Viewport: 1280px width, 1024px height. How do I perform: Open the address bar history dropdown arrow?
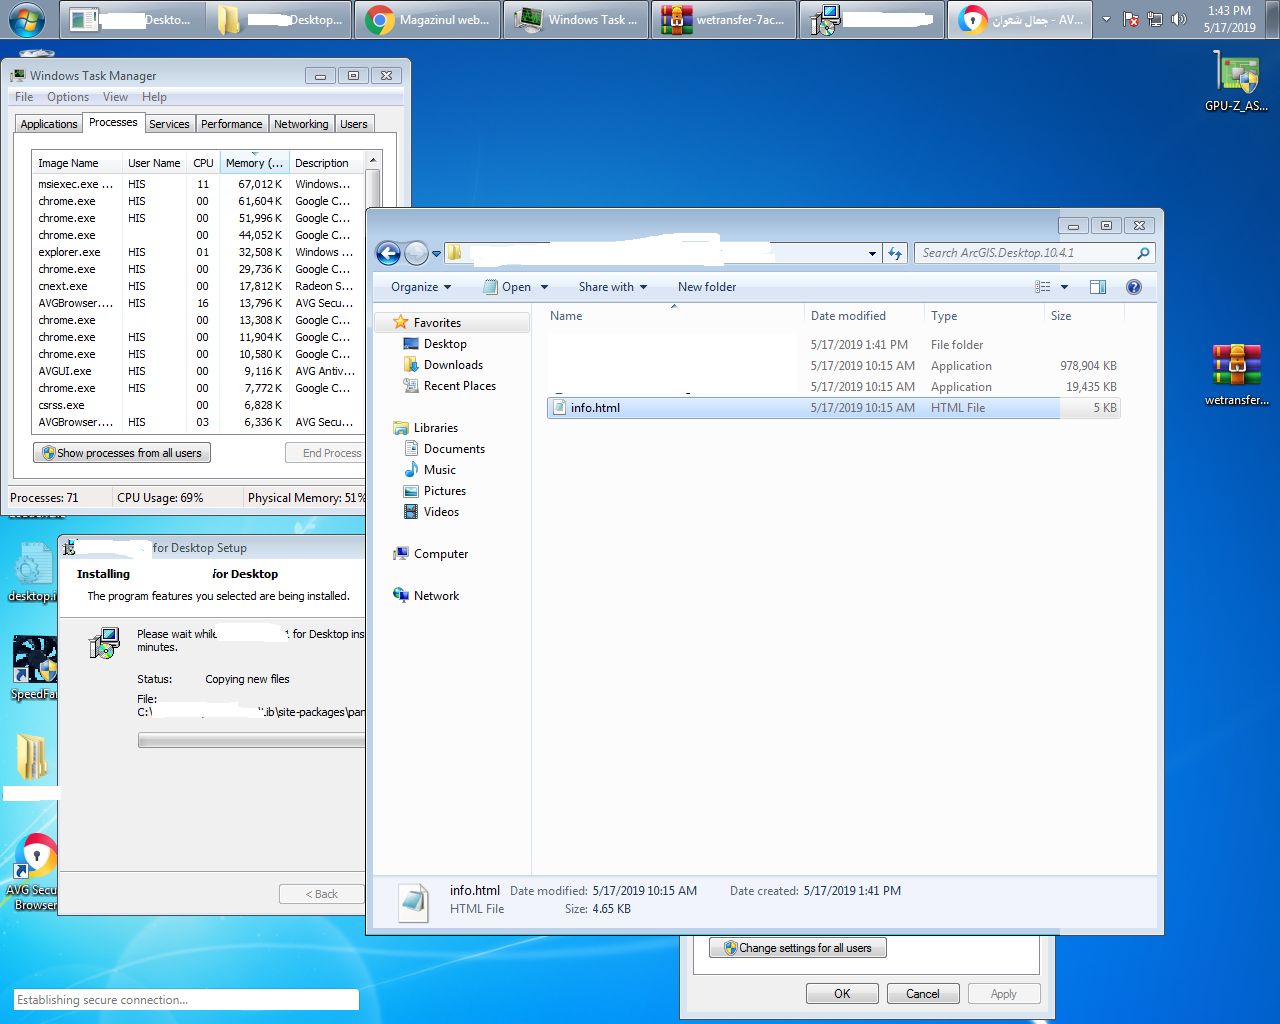(872, 253)
